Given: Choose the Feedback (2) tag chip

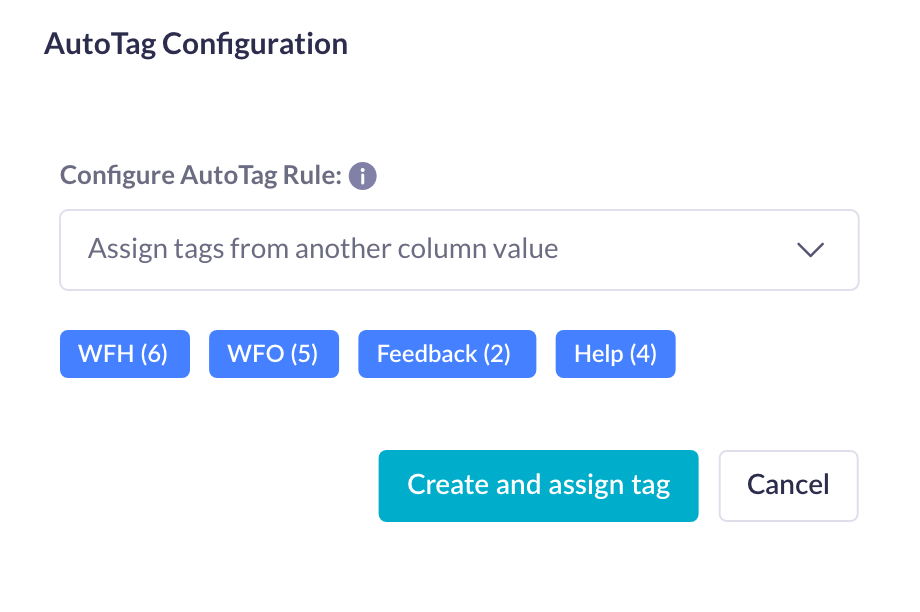Looking at the screenshot, I should click(x=446, y=353).
